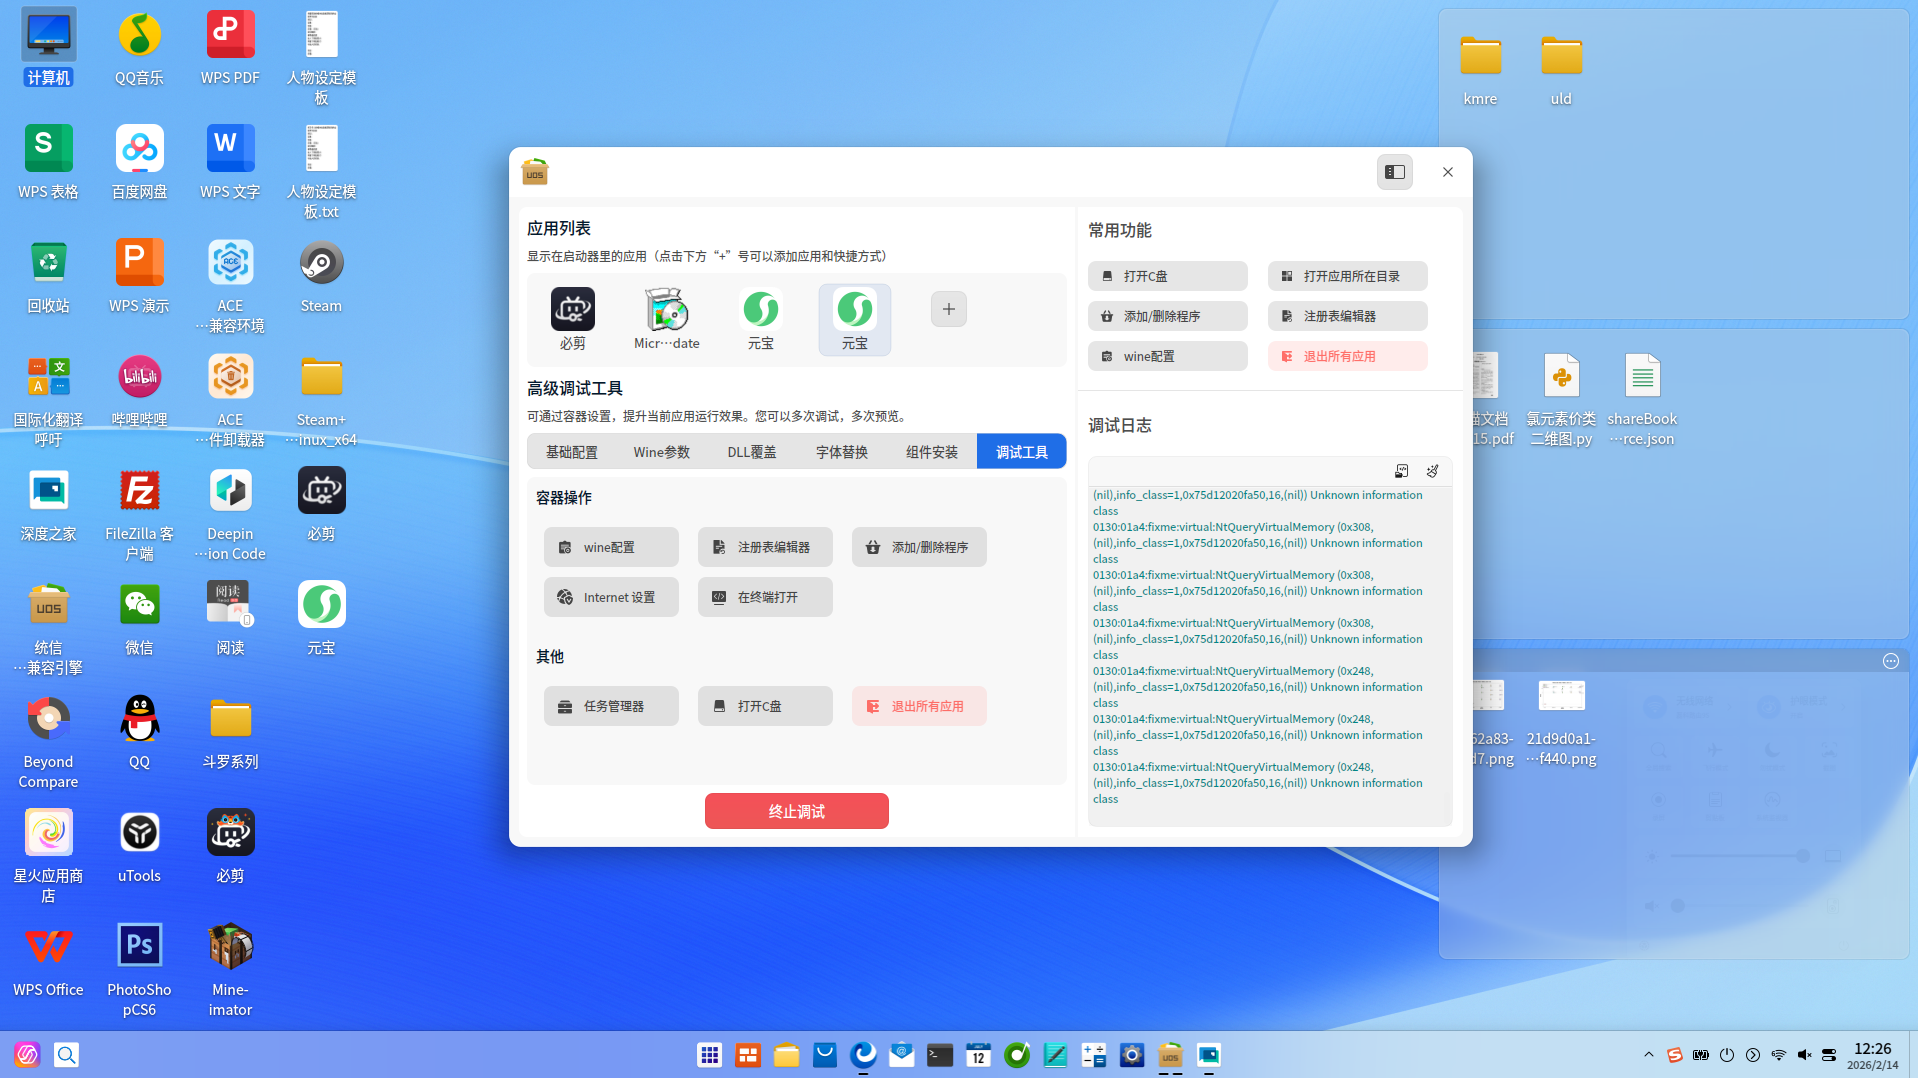Open the quick settings toggles tray icon
Image resolution: width=1918 pixels, height=1078 pixels.
[x=1829, y=1055]
